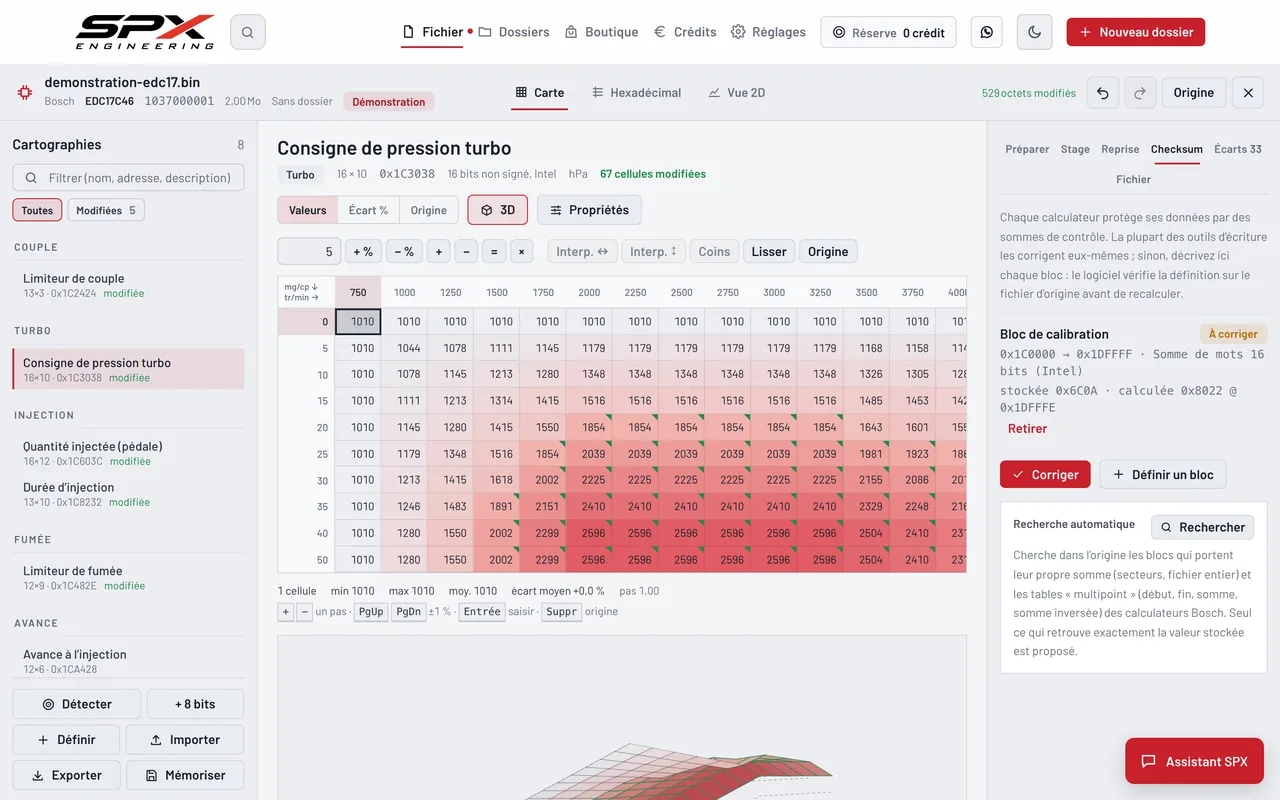Click the Retirer link

(x=1027, y=429)
